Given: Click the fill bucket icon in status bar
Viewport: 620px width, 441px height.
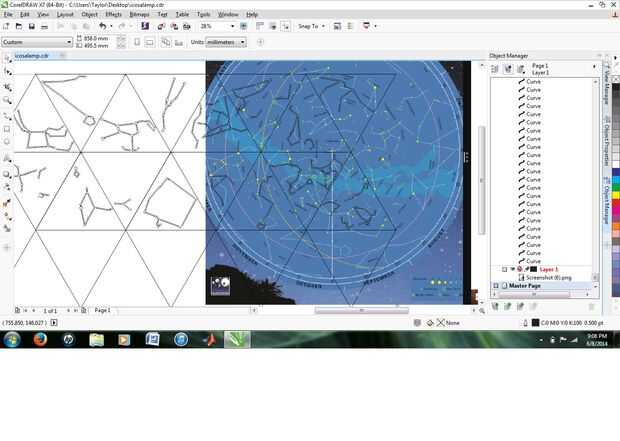Looking at the screenshot, I should pyautogui.click(x=430, y=323).
